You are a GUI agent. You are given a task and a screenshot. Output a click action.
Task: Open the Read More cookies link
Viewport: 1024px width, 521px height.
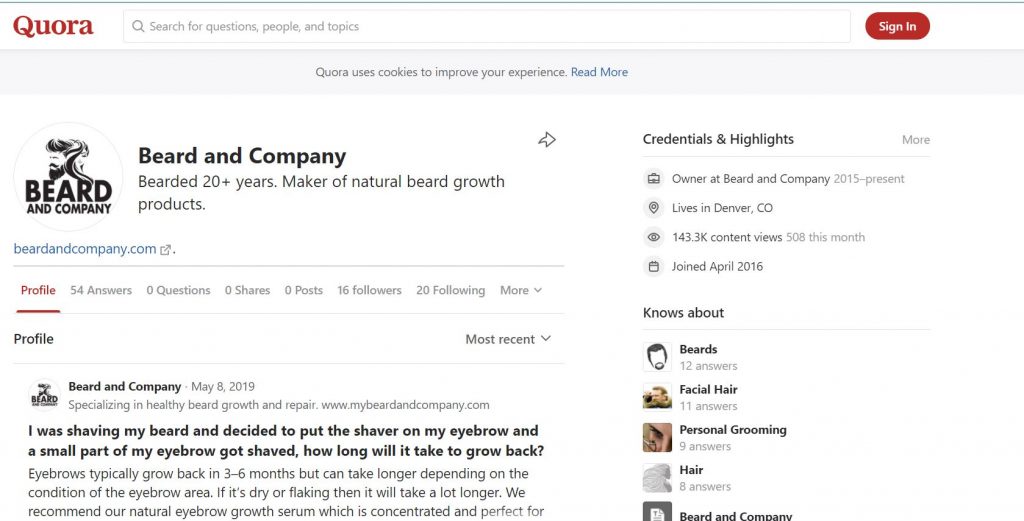[600, 72]
